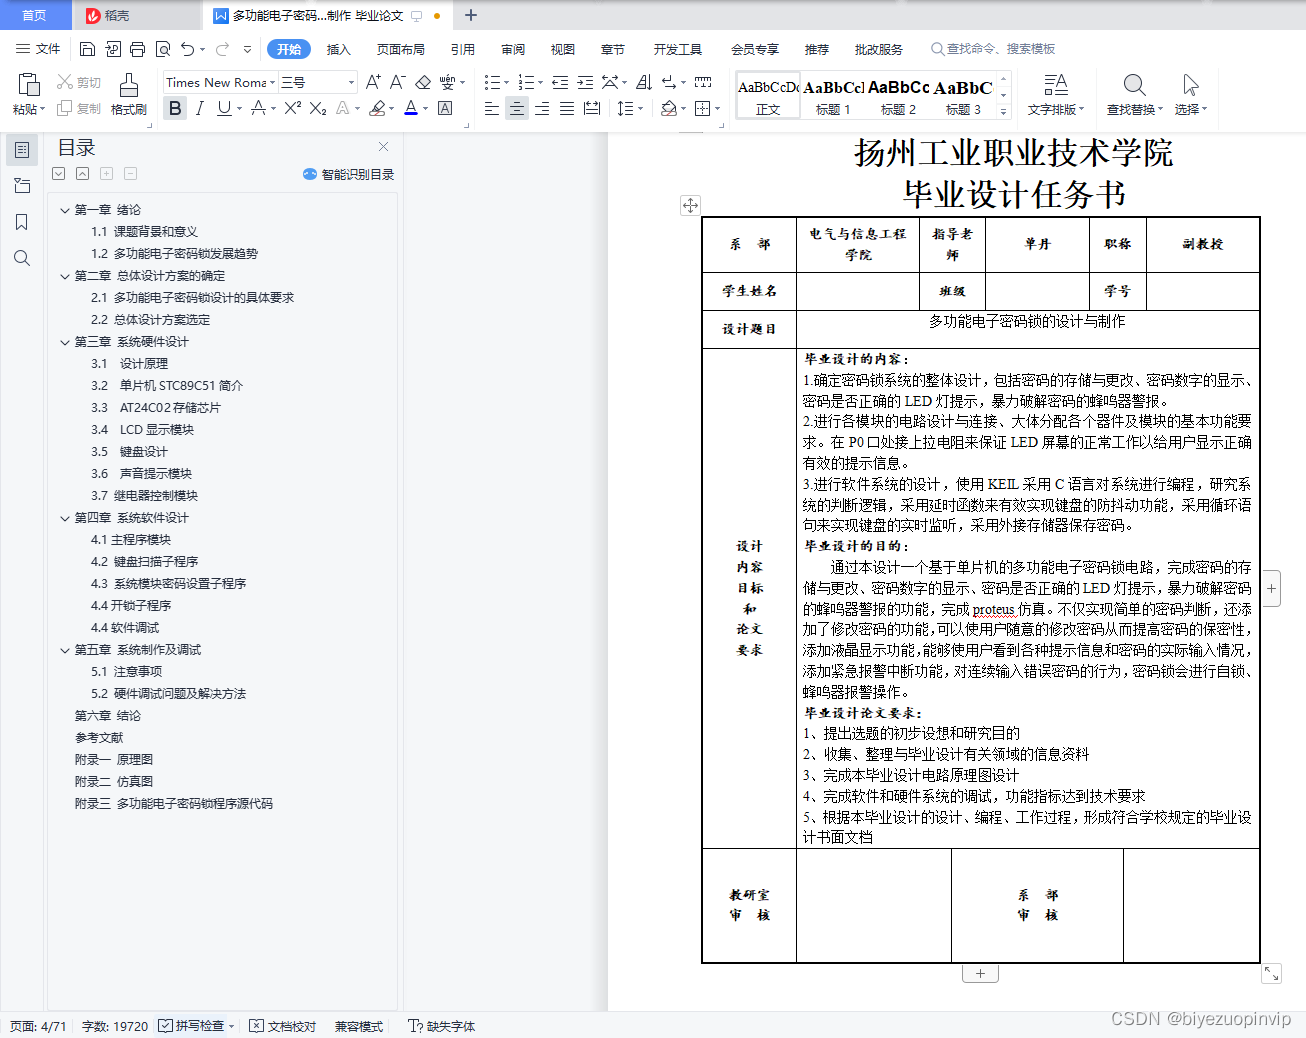The height and width of the screenshot is (1038, 1306).
Task: Open the font color A swatch
Action: coord(411,108)
